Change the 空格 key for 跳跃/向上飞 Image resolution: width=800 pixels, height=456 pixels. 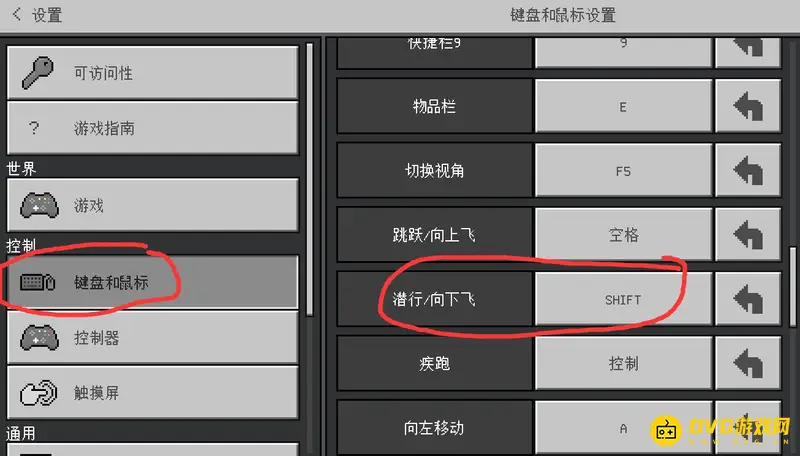[x=623, y=235]
